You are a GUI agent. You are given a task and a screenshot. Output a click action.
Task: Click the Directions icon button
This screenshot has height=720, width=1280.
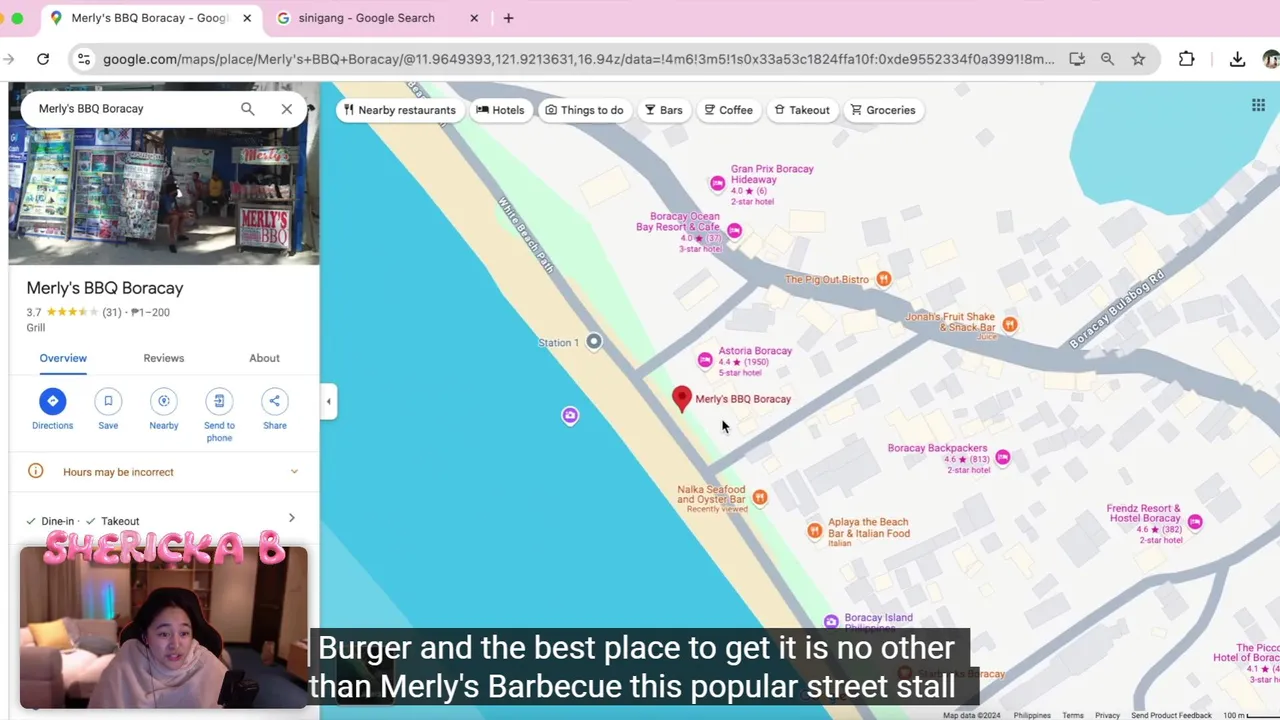pyautogui.click(x=52, y=401)
